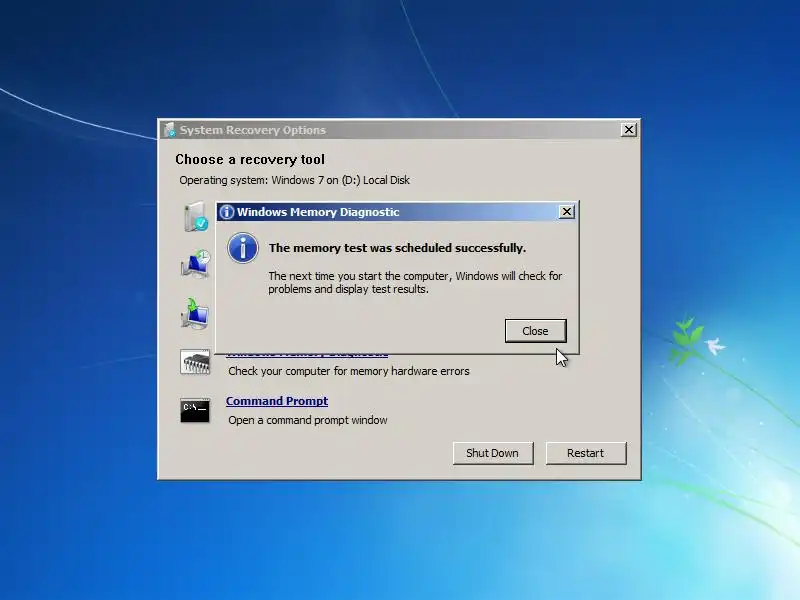Click the System Recovery Options title bar icon
This screenshot has width=800, height=600.
click(x=170, y=130)
